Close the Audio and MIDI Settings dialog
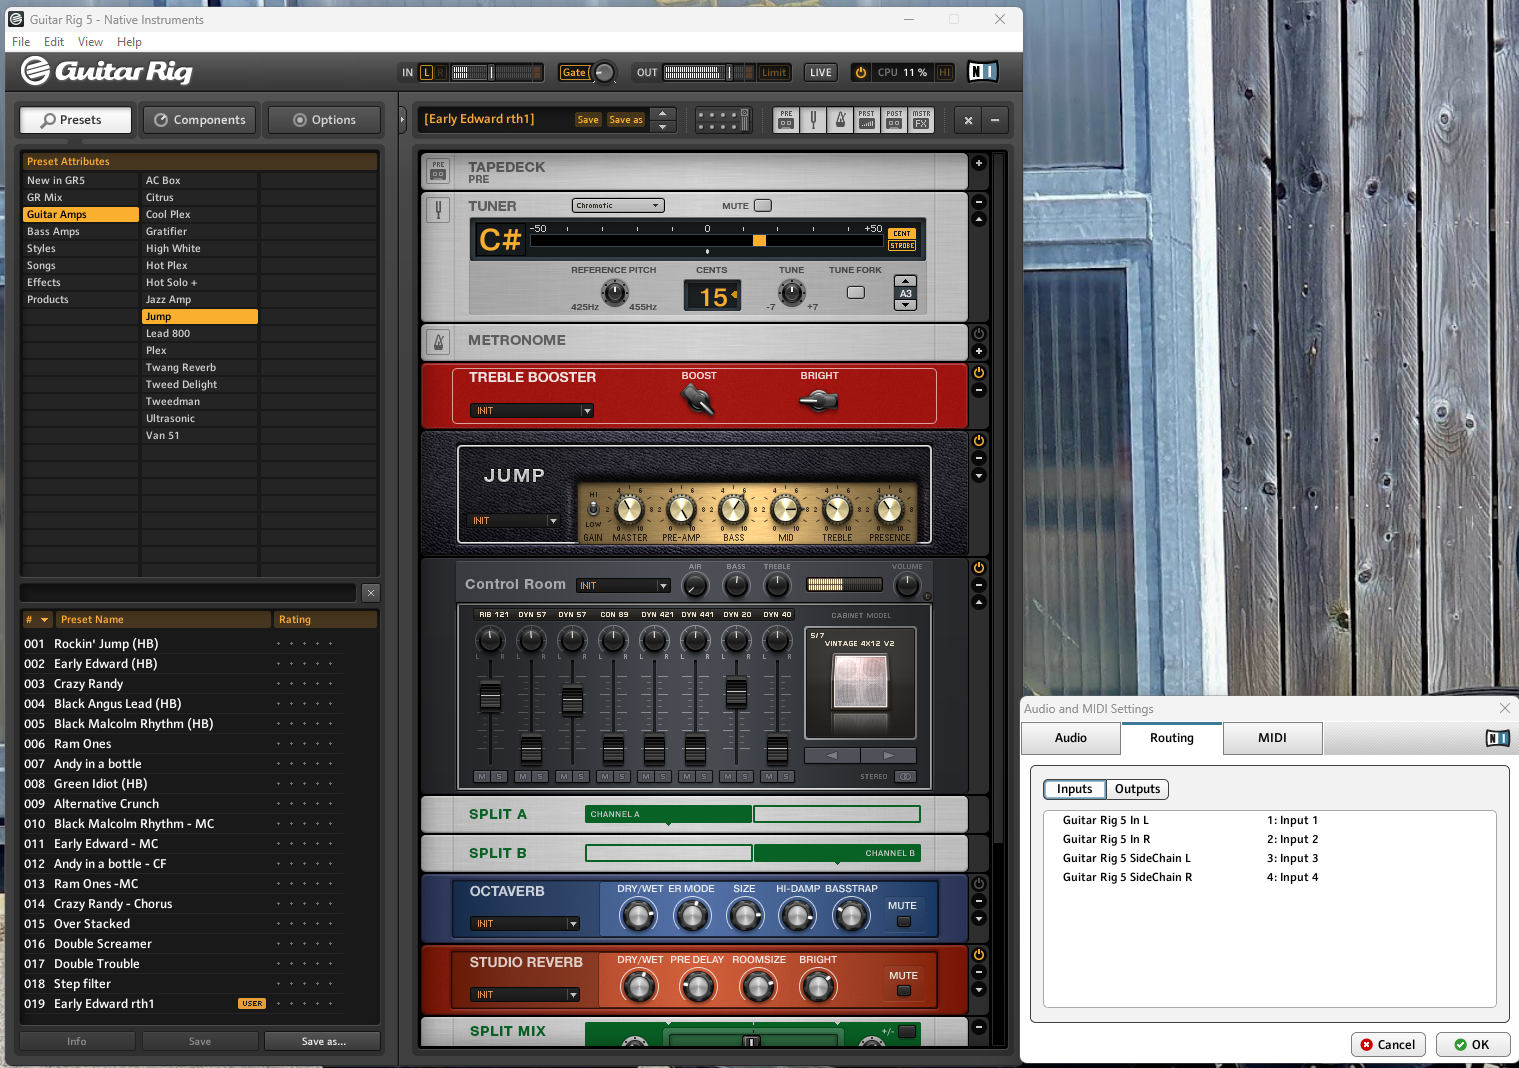This screenshot has height=1068, width=1519. pos(1505,708)
